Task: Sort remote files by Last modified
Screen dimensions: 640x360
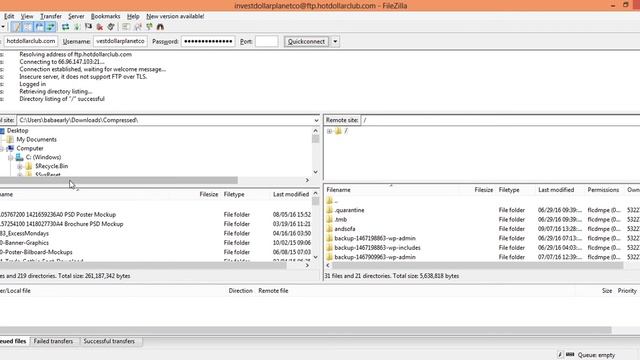Action: (x=556, y=190)
